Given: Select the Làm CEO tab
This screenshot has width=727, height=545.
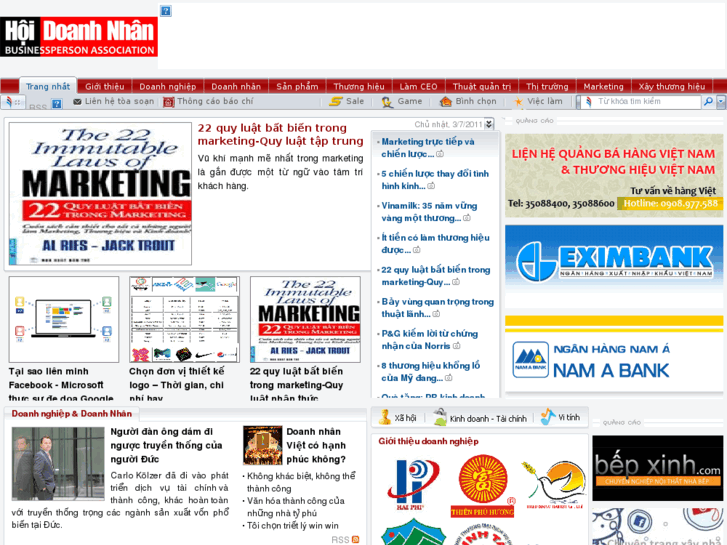Looking at the screenshot, I should [418, 86].
